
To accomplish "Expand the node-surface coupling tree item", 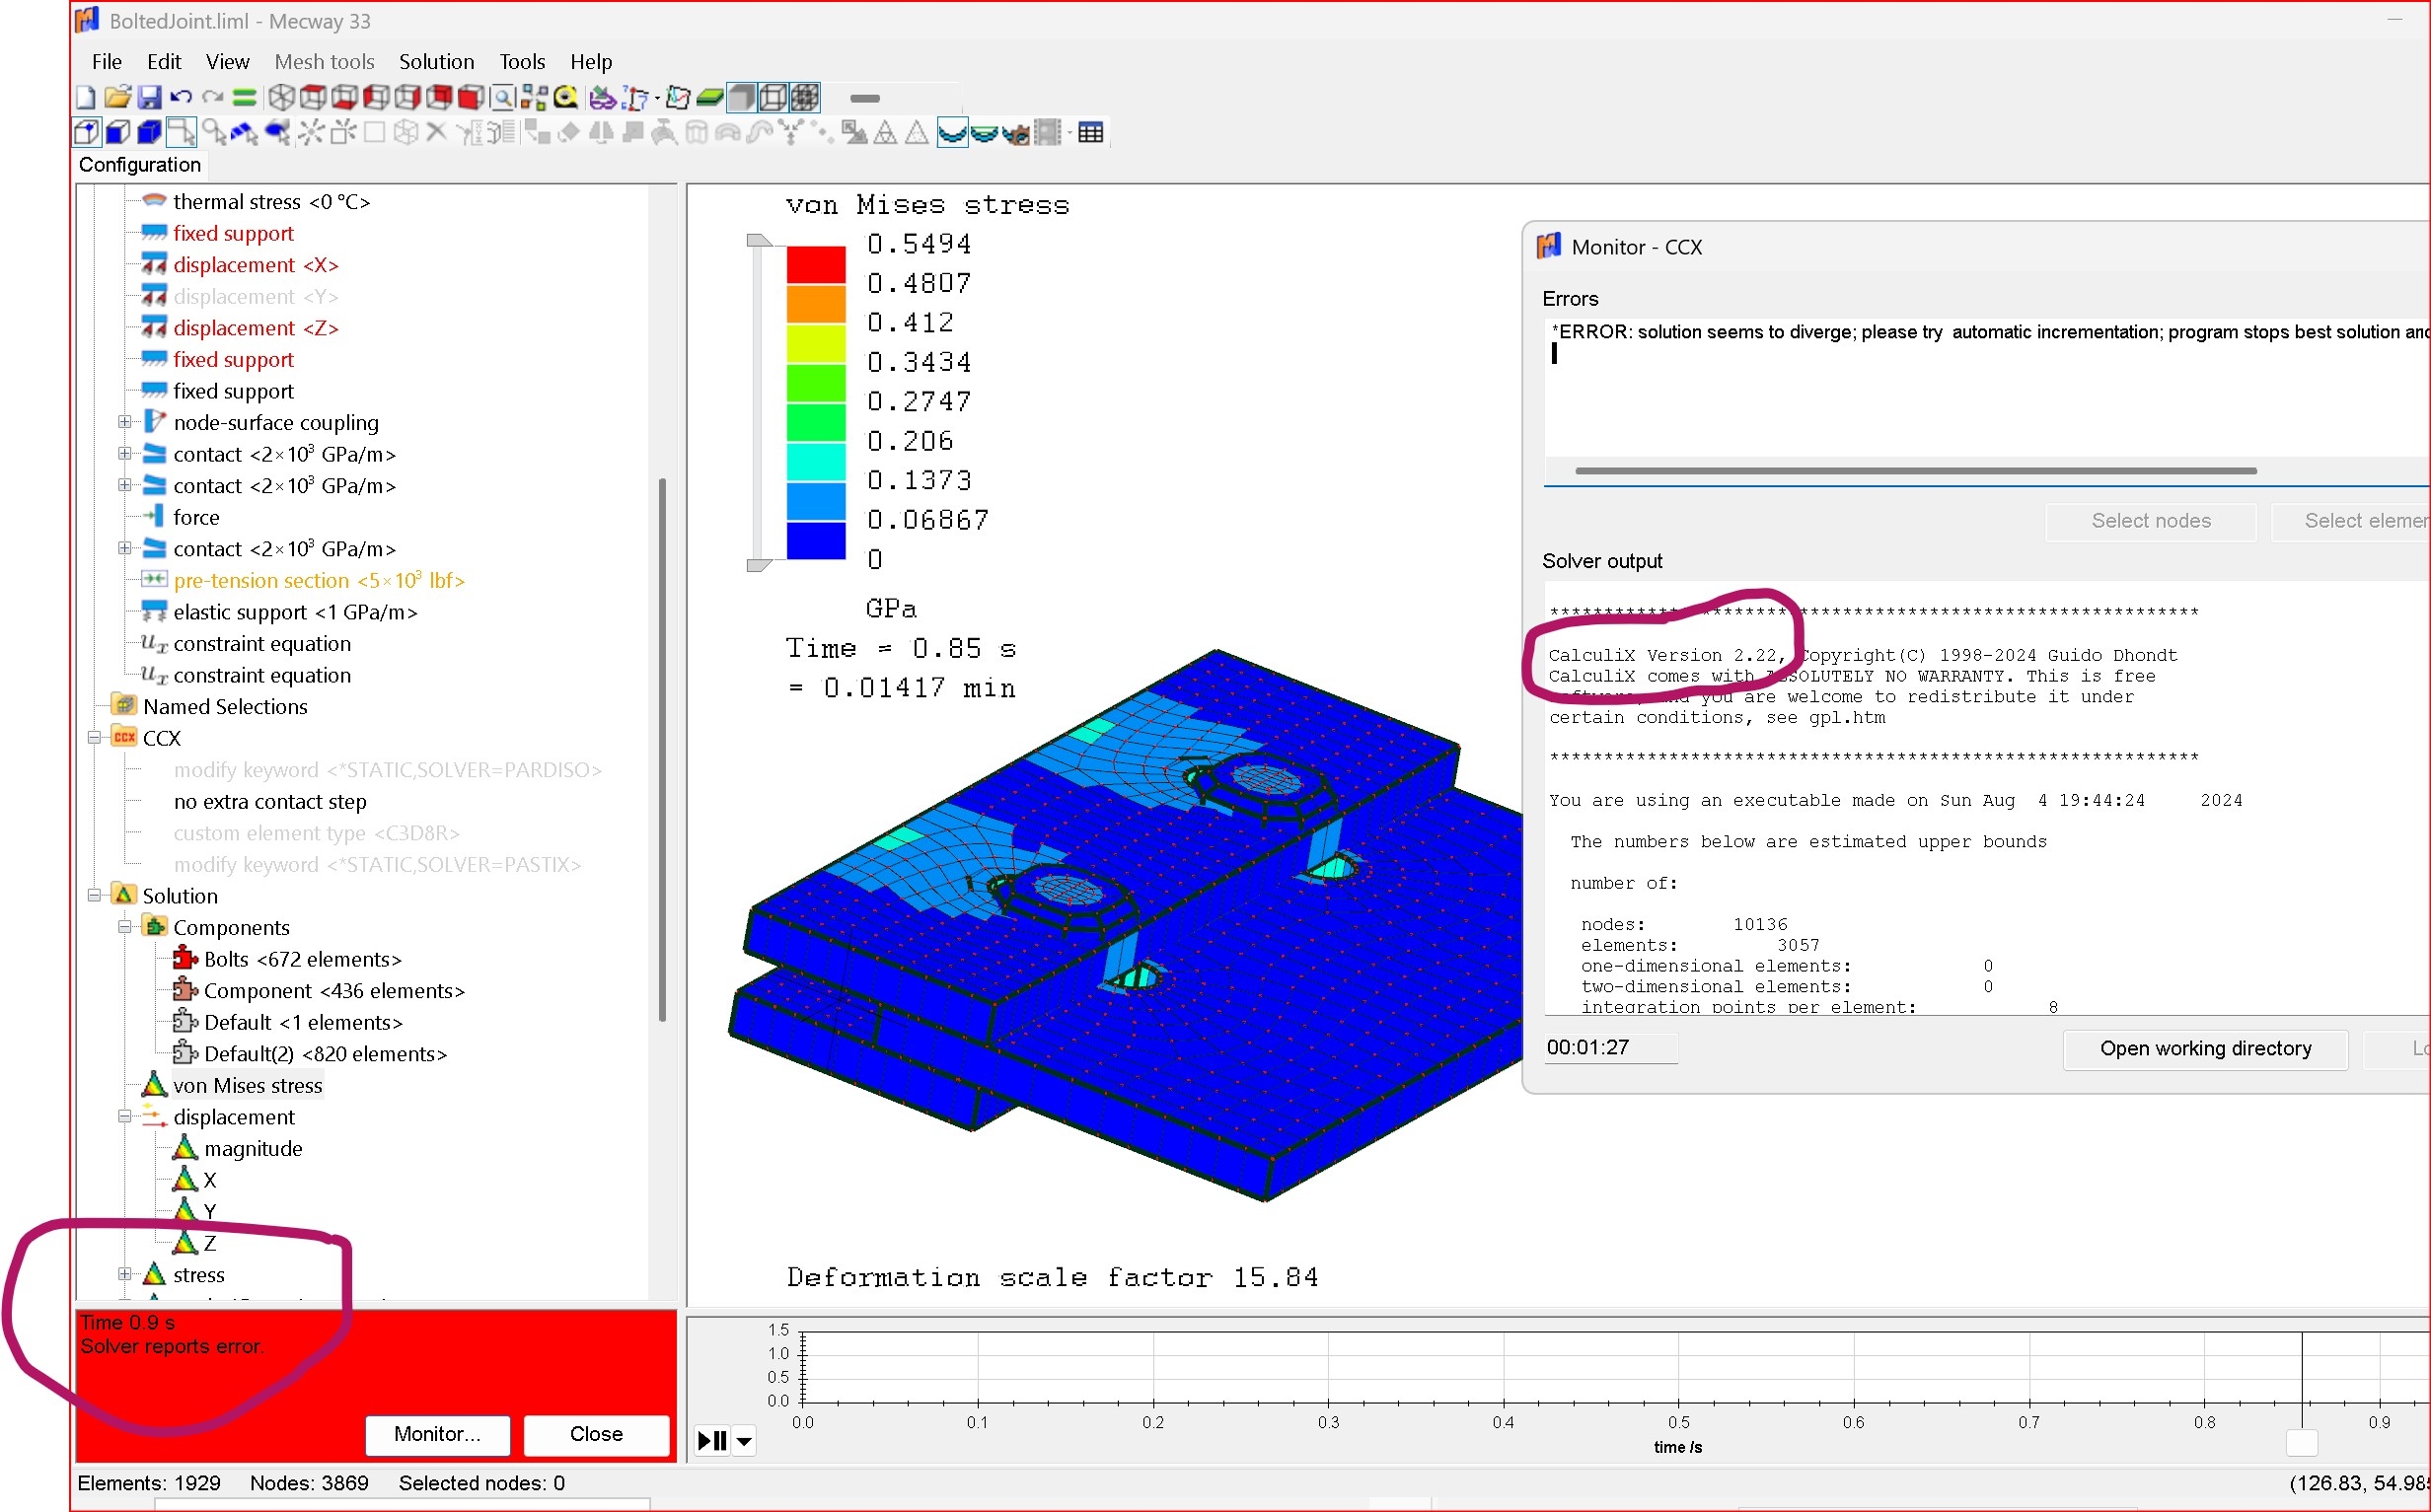I will [x=124, y=422].
